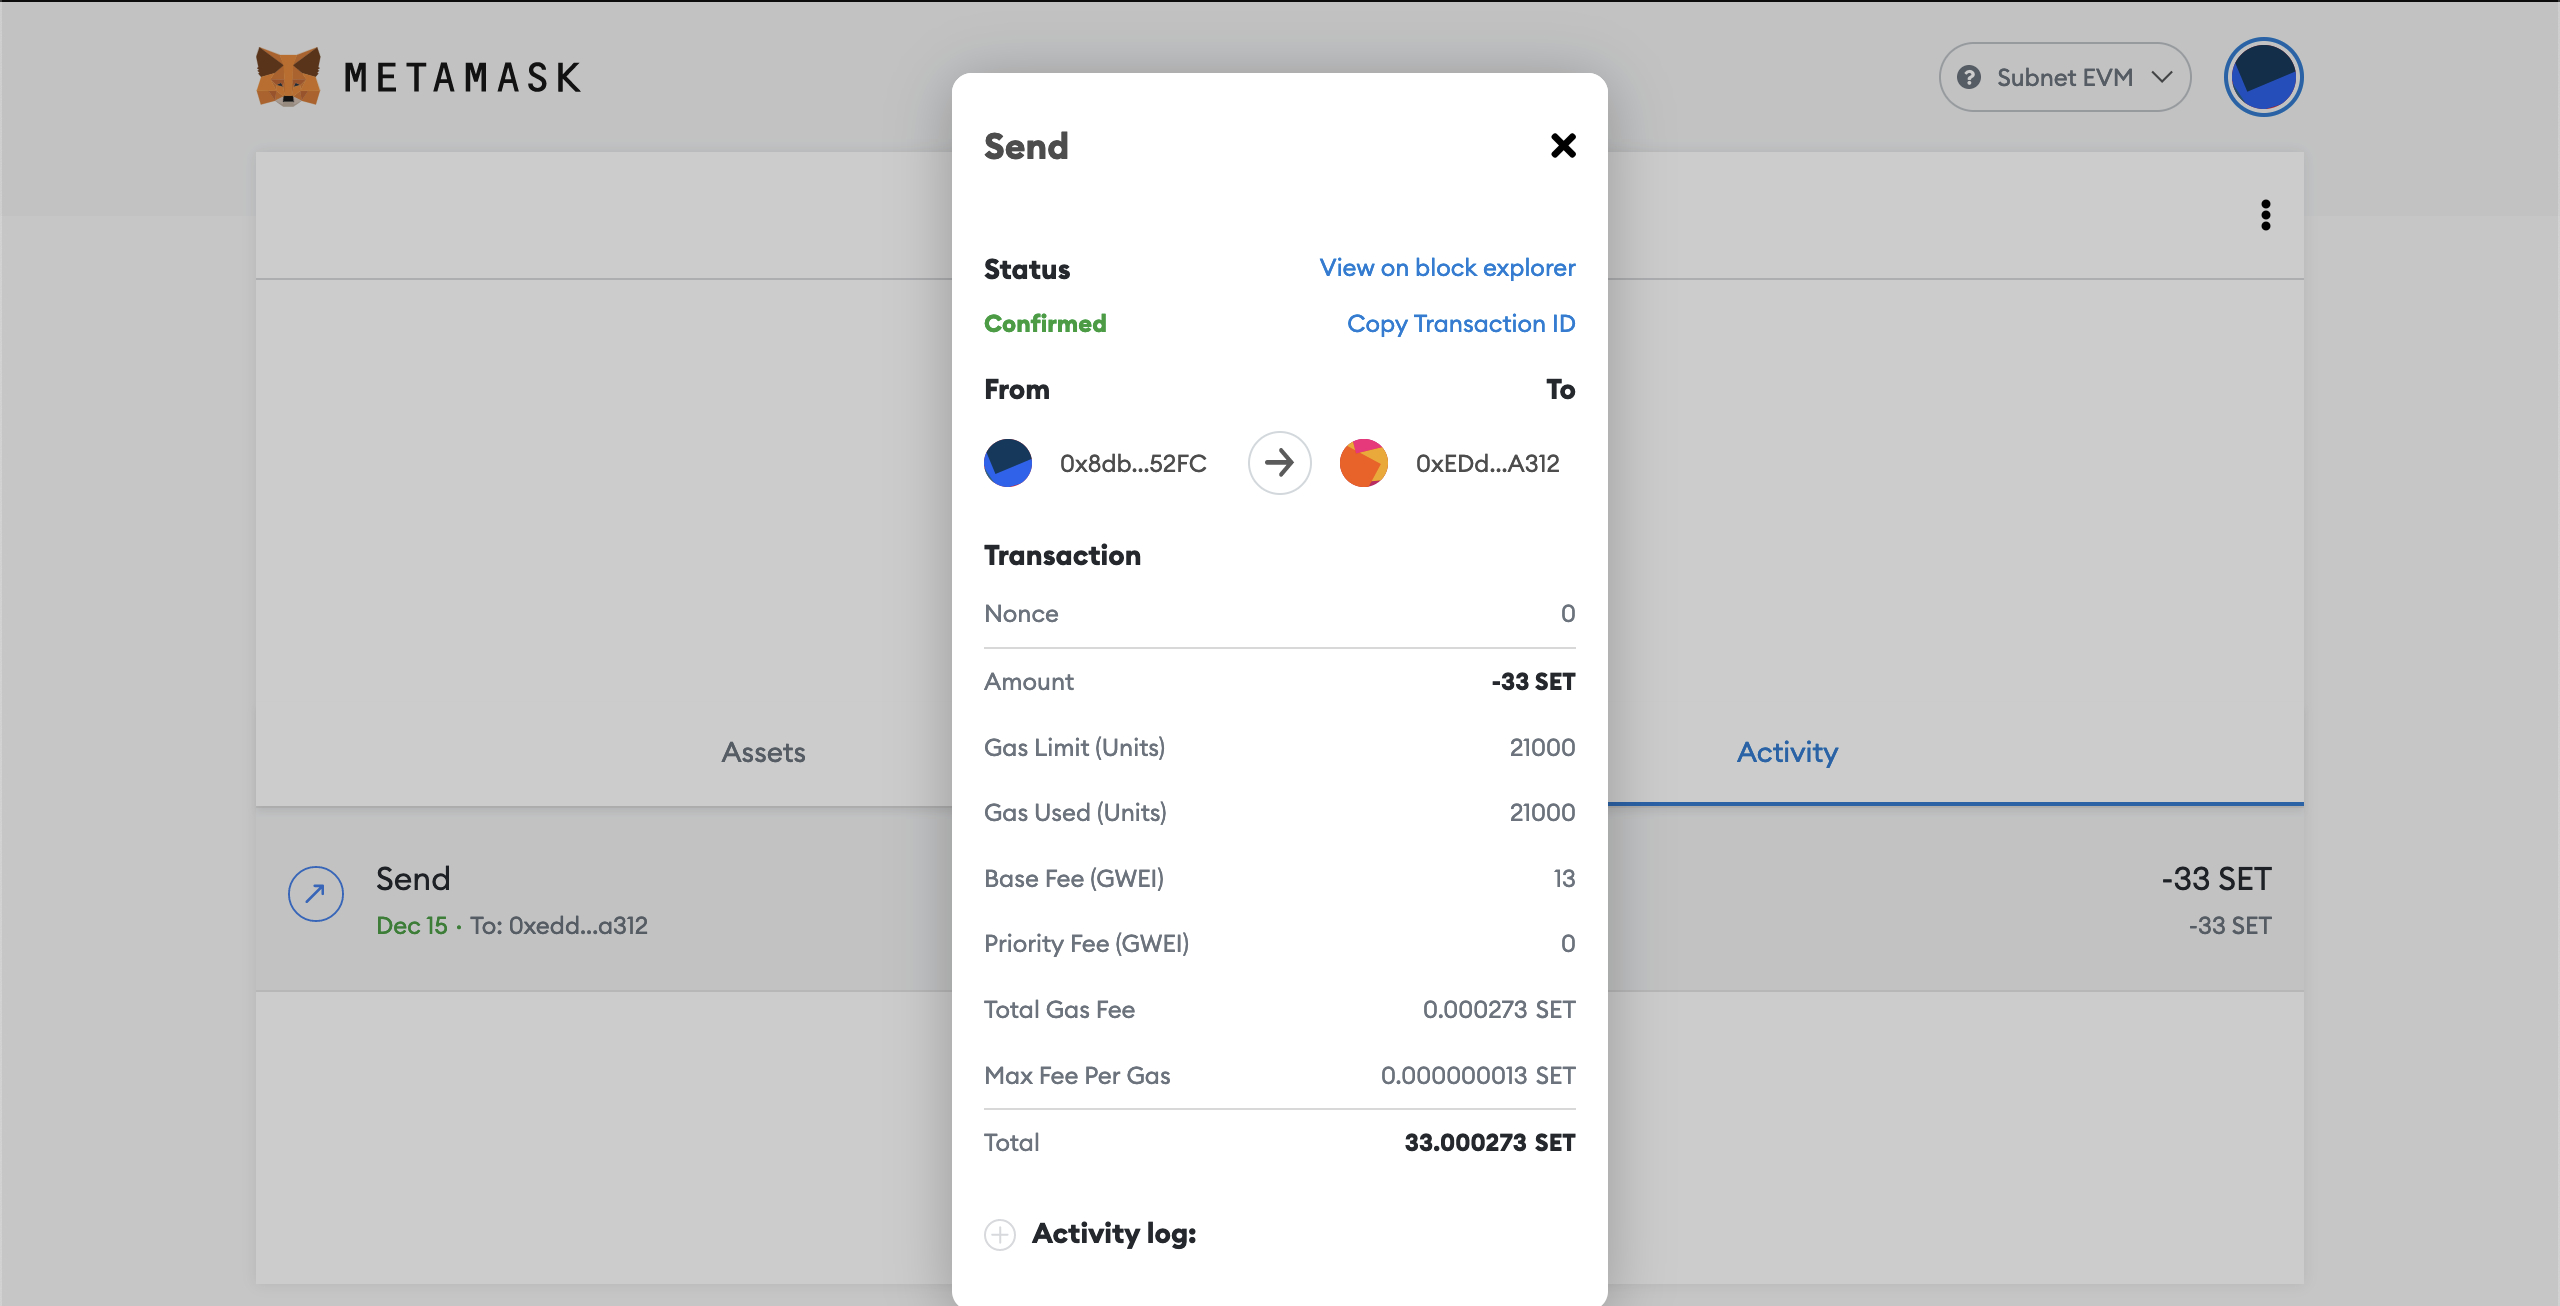Click the sender address icon 0x8db...52FC
This screenshot has width=2560, height=1306.
[x=1006, y=461]
